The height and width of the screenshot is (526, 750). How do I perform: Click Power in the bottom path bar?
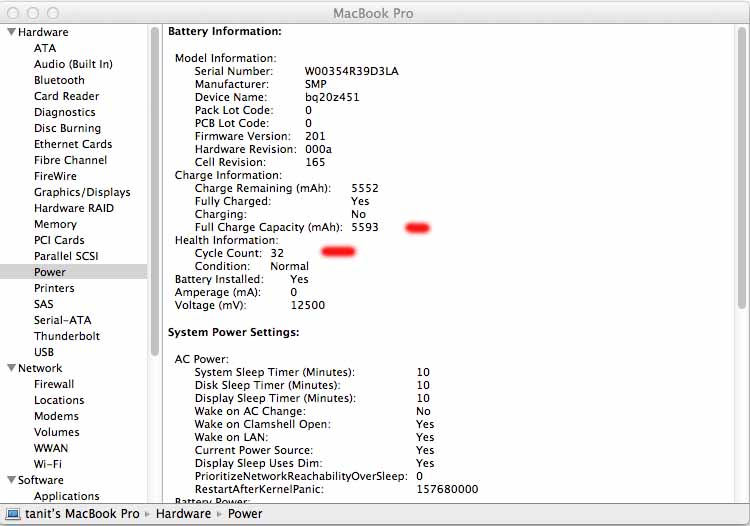tap(246, 514)
